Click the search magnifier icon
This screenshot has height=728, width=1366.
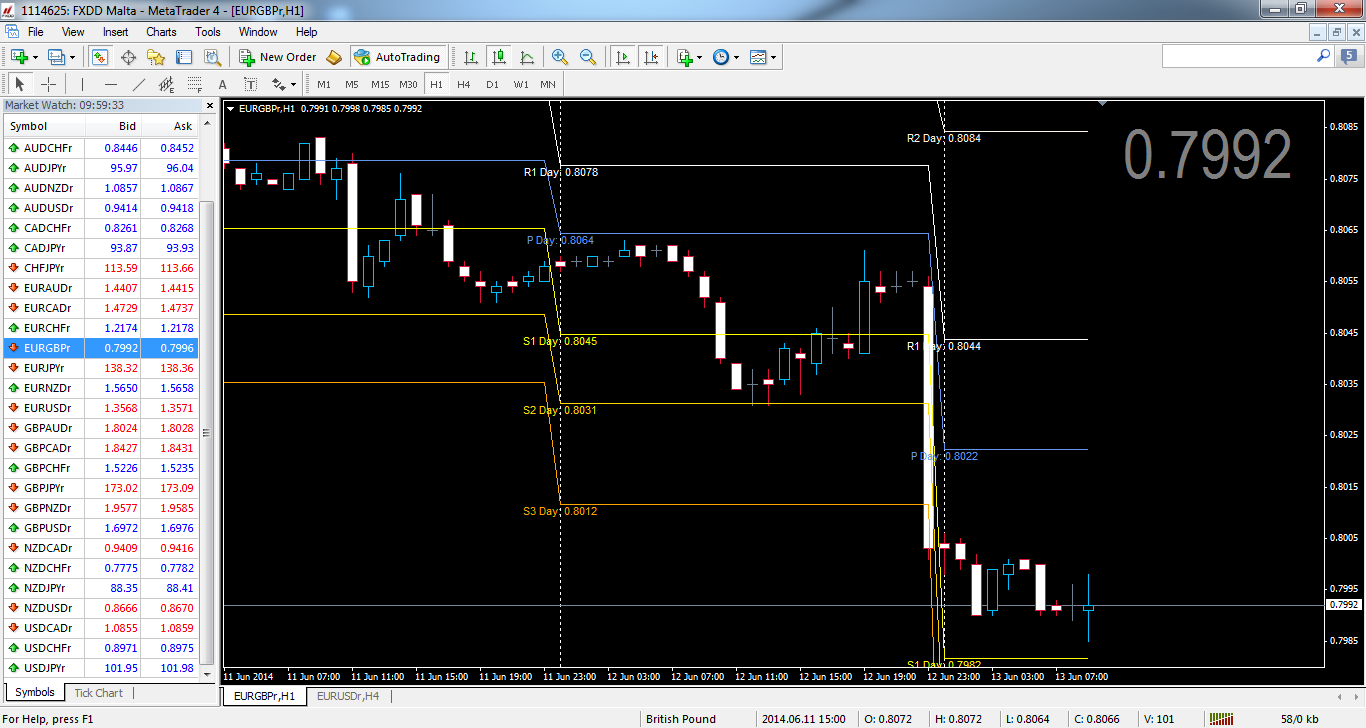1323,57
